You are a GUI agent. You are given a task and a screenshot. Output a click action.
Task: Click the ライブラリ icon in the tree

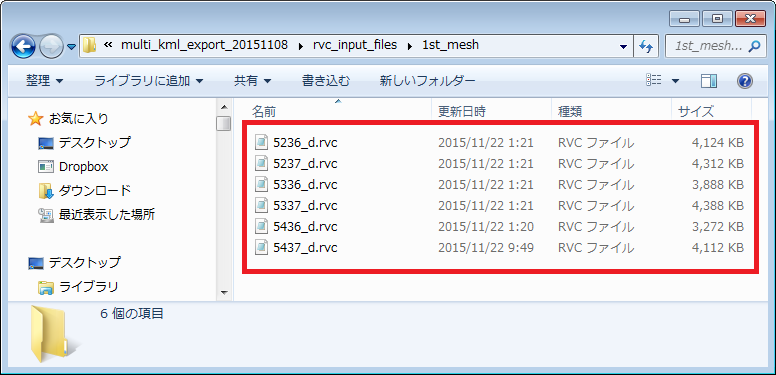(x=46, y=287)
